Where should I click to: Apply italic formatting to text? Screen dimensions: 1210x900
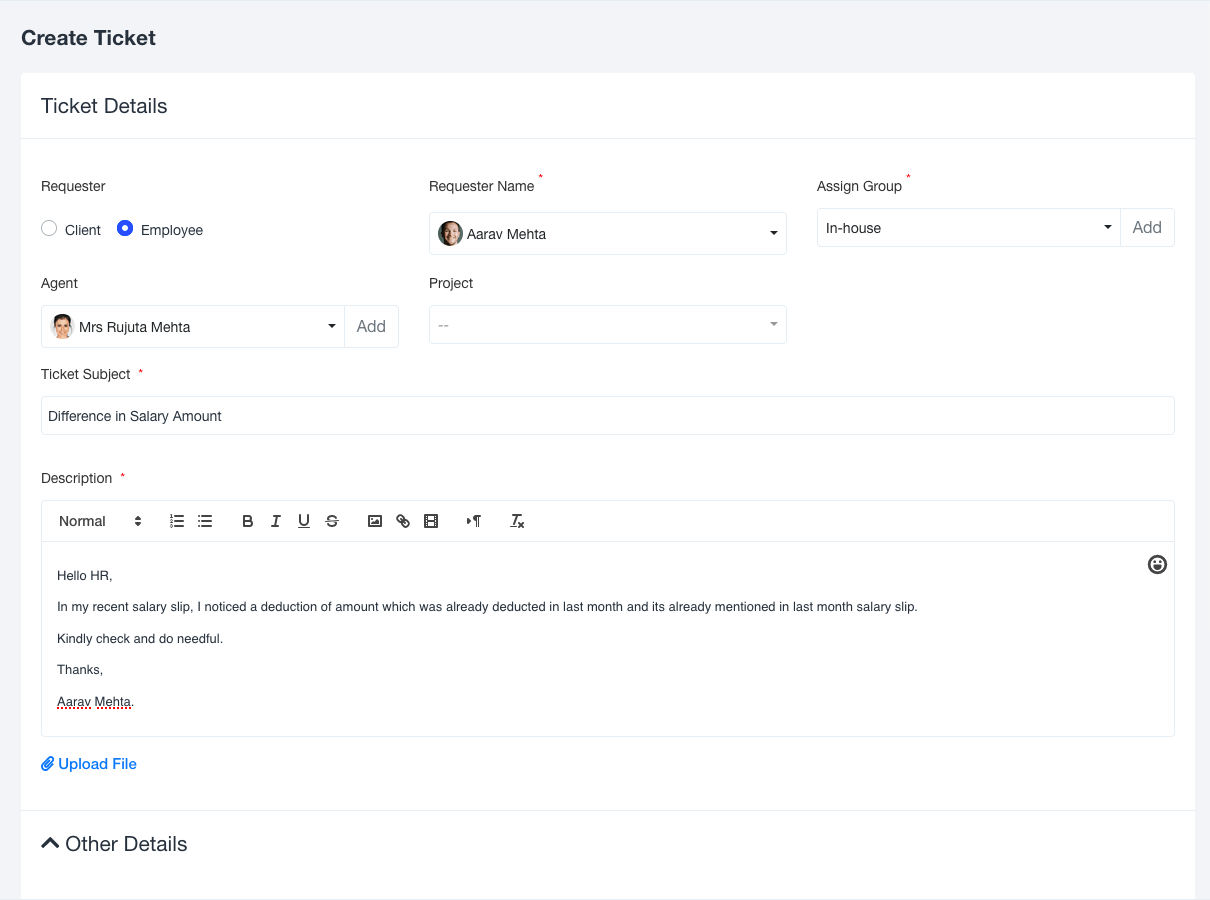click(x=276, y=521)
